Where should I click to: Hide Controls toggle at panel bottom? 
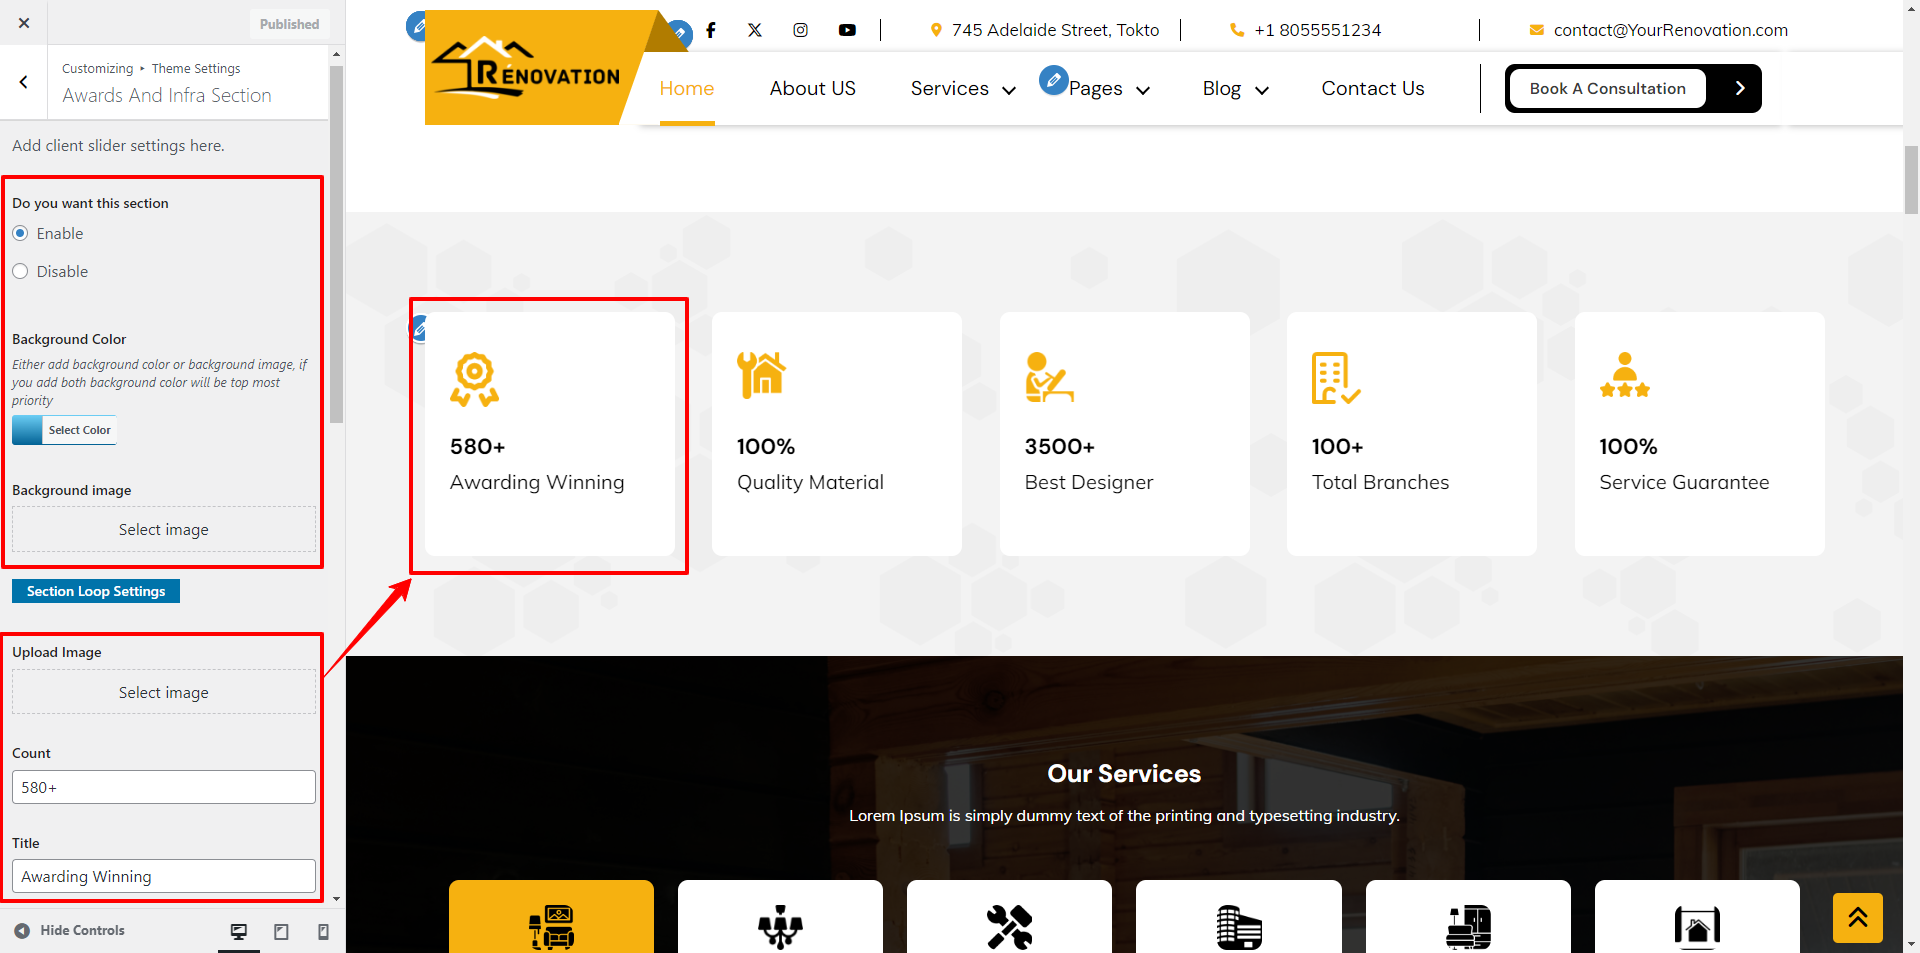click(70, 930)
